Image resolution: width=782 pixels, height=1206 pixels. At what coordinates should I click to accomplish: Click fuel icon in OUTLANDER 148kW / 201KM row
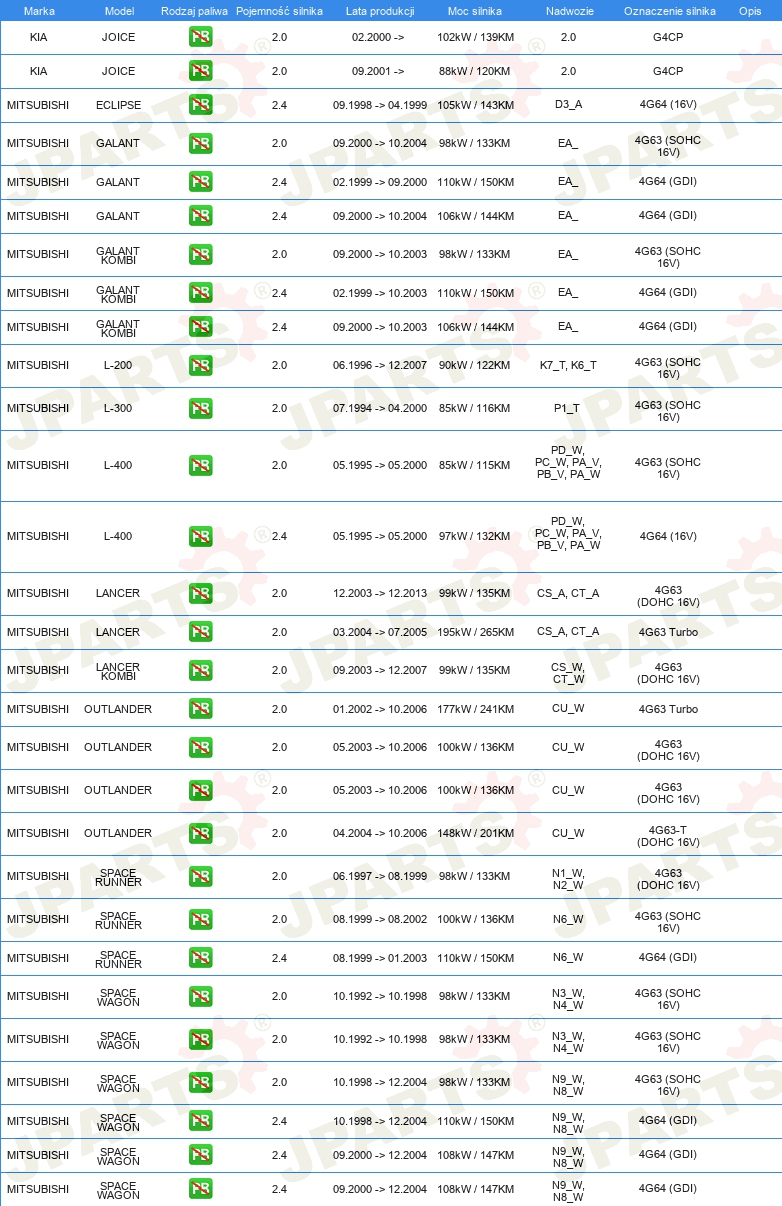click(200, 834)
